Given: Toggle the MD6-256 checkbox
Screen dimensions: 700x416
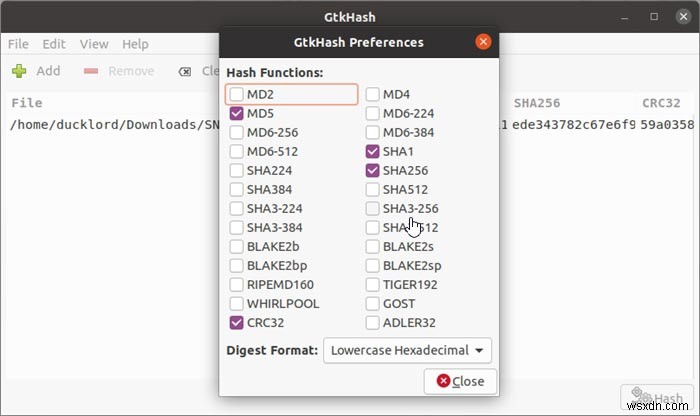Looking at the screenshot, I should pyautogui.click(x=236, y=133).
